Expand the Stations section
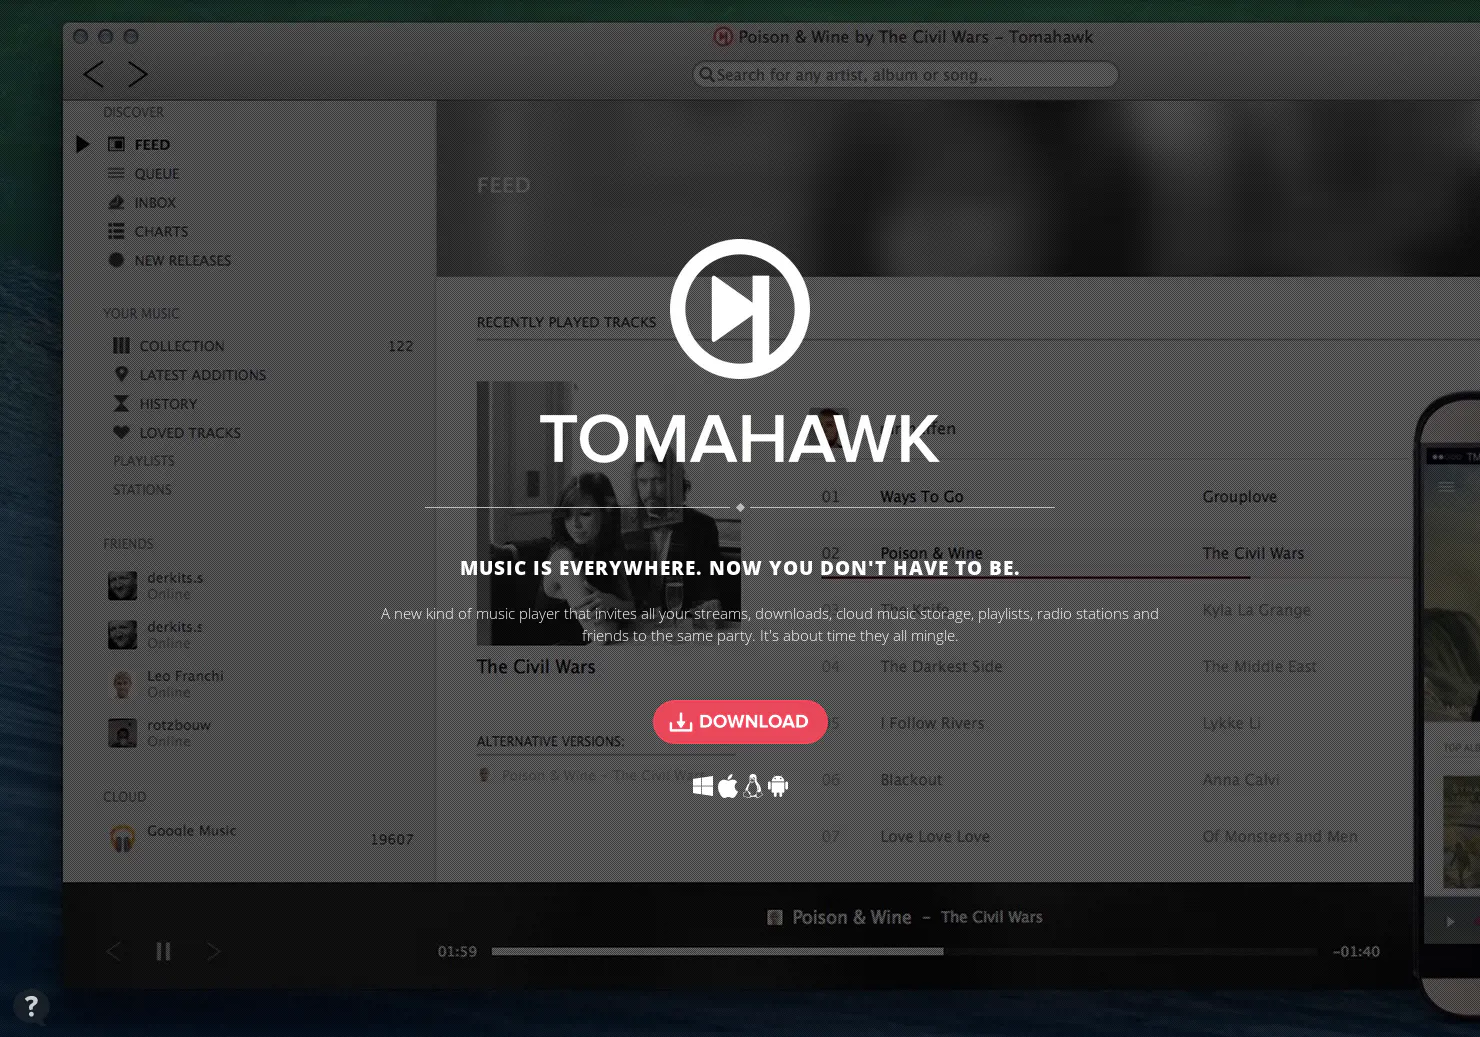This screenshot has height=1037, width=1480. [x=142, y=490]
